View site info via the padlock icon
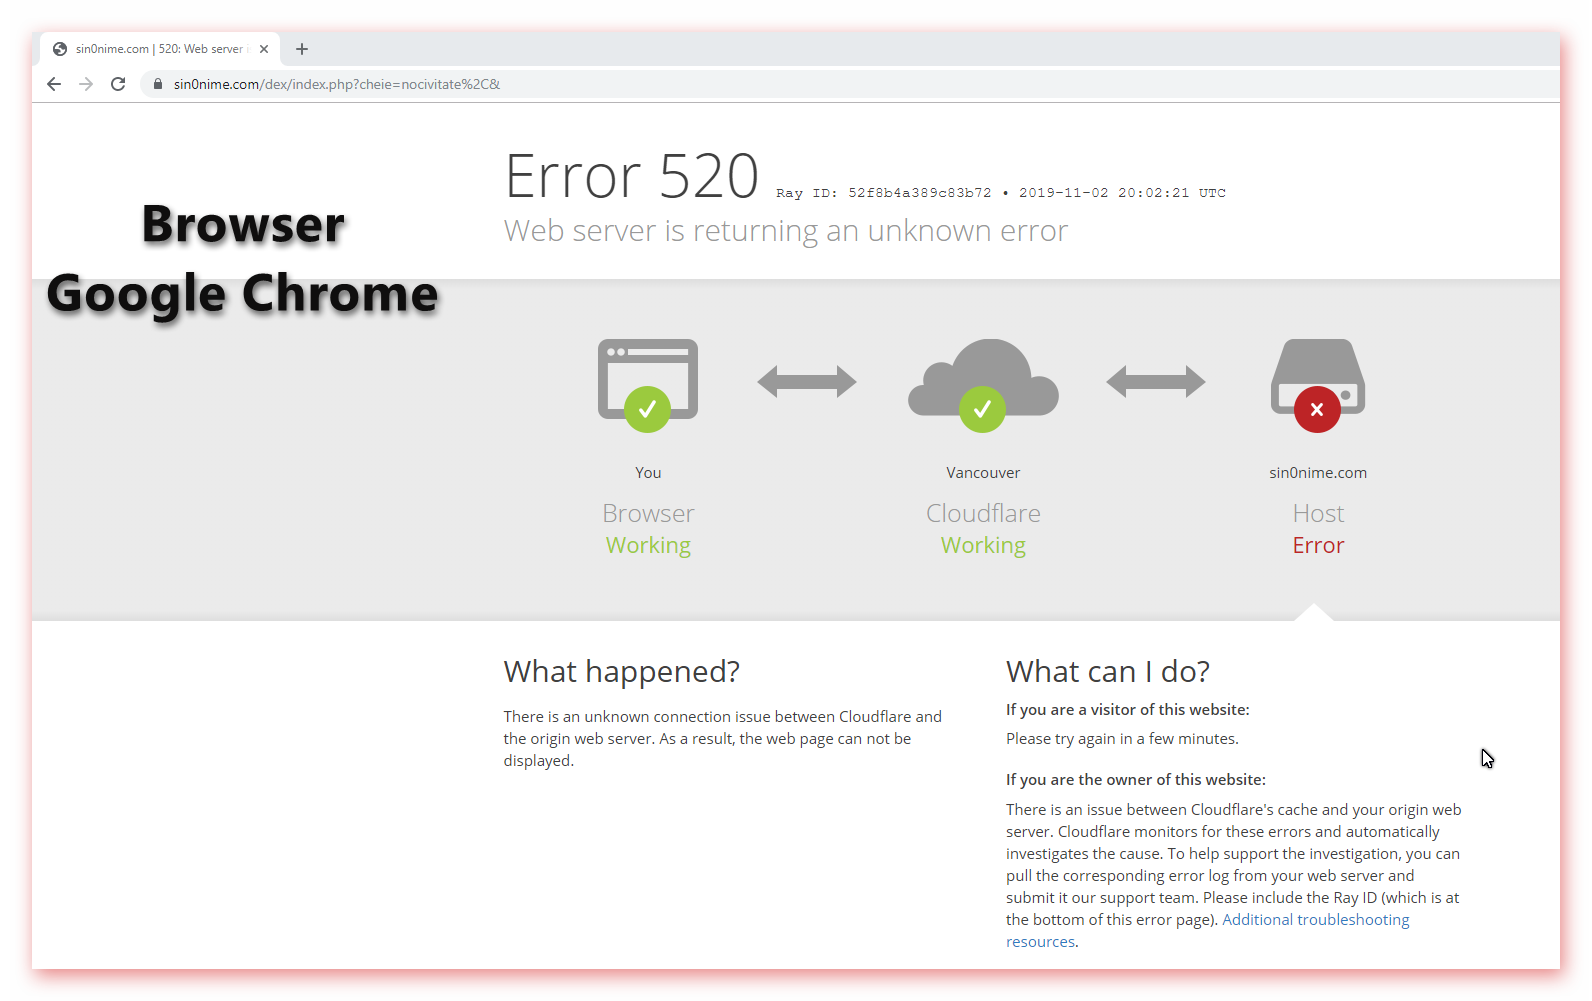 click(x=157, y=84)
